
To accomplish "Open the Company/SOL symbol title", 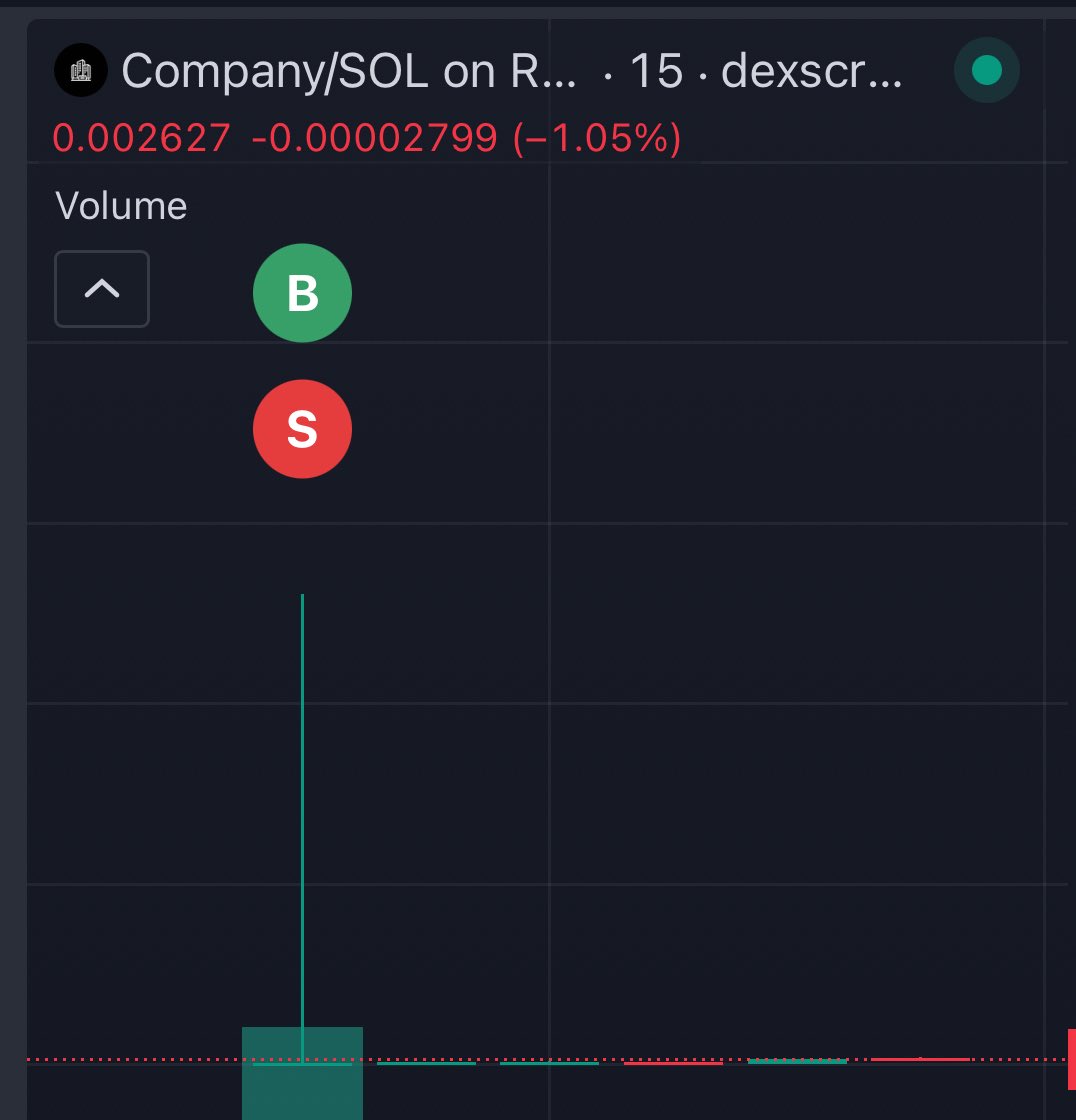I will coord(349,71).
